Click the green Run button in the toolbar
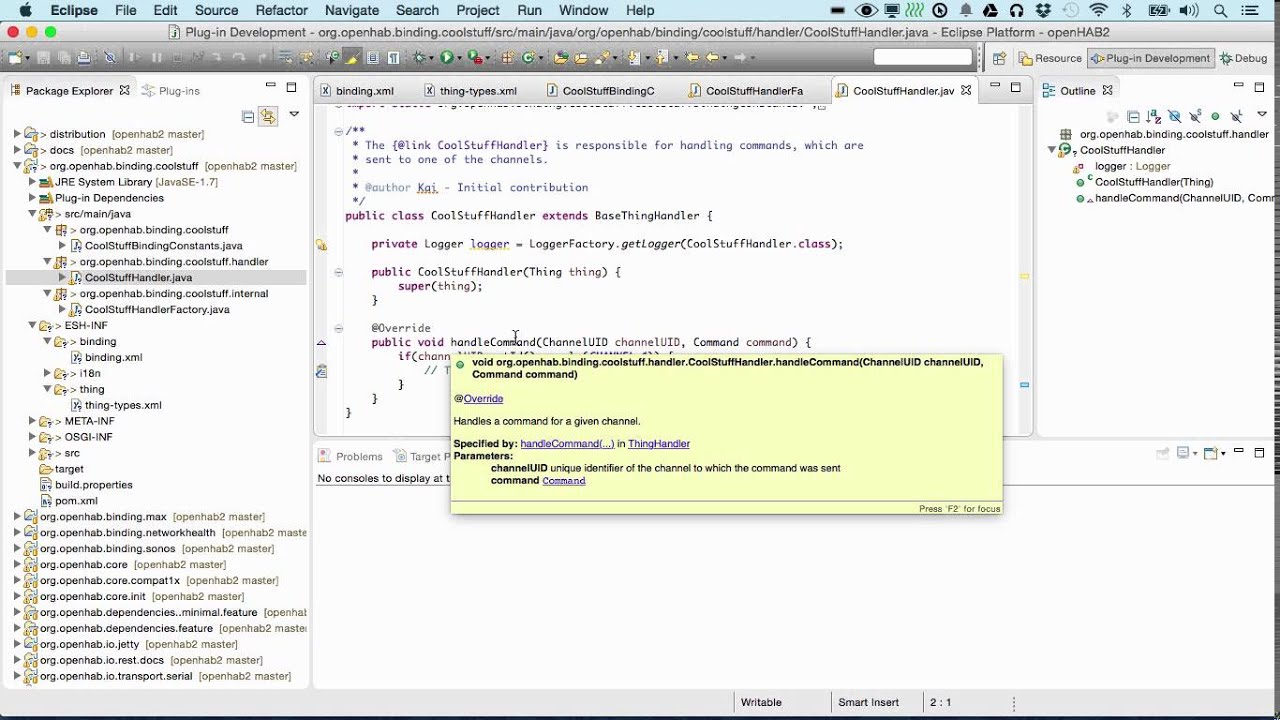This screenshot has width=1280, height=720. point(447,58)
